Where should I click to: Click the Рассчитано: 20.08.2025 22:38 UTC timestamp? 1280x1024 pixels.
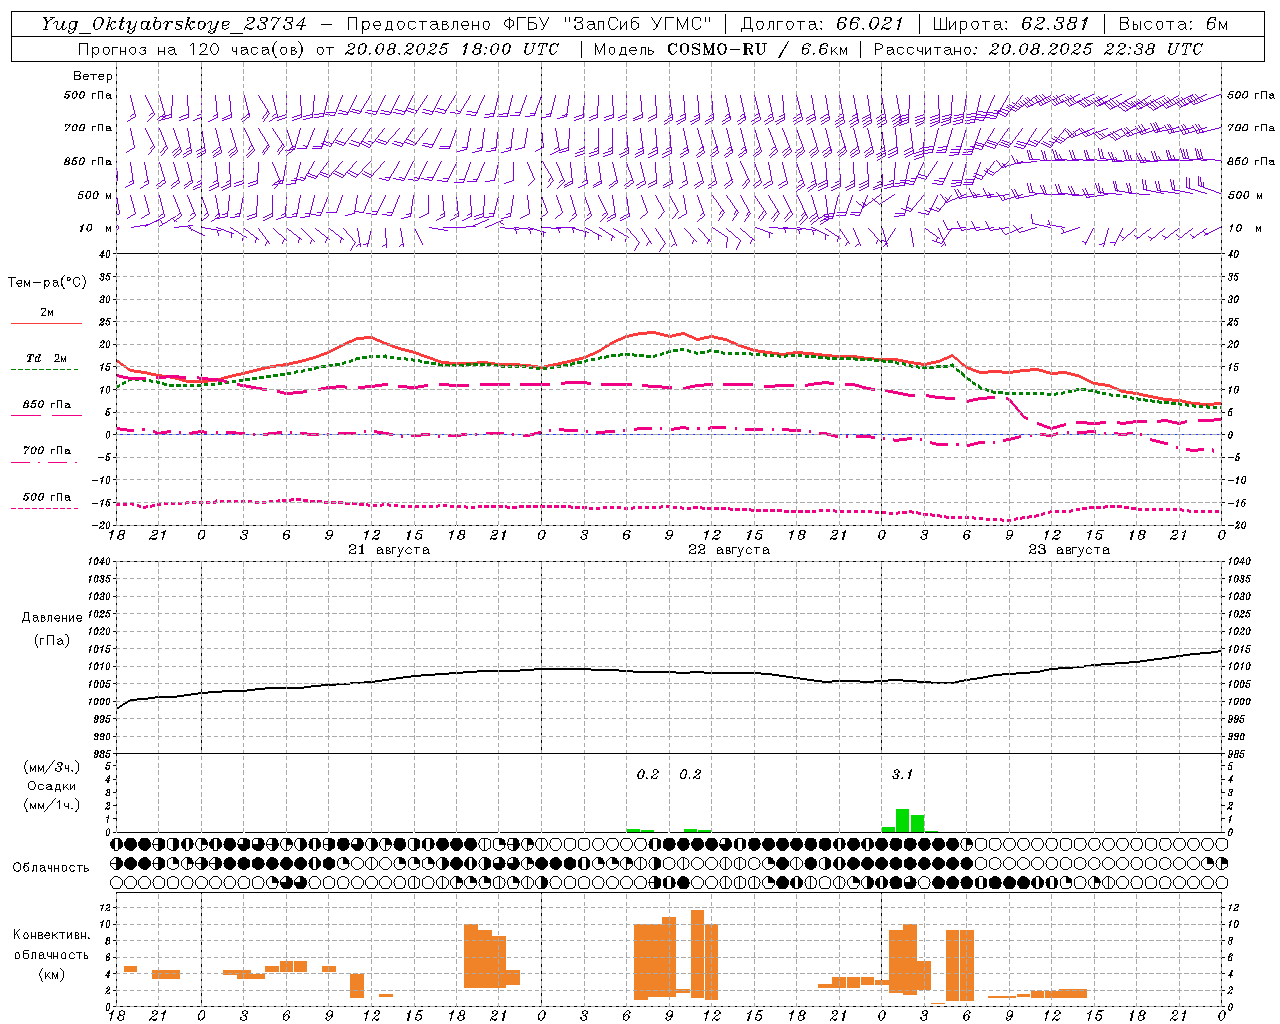pos(1038,49)
